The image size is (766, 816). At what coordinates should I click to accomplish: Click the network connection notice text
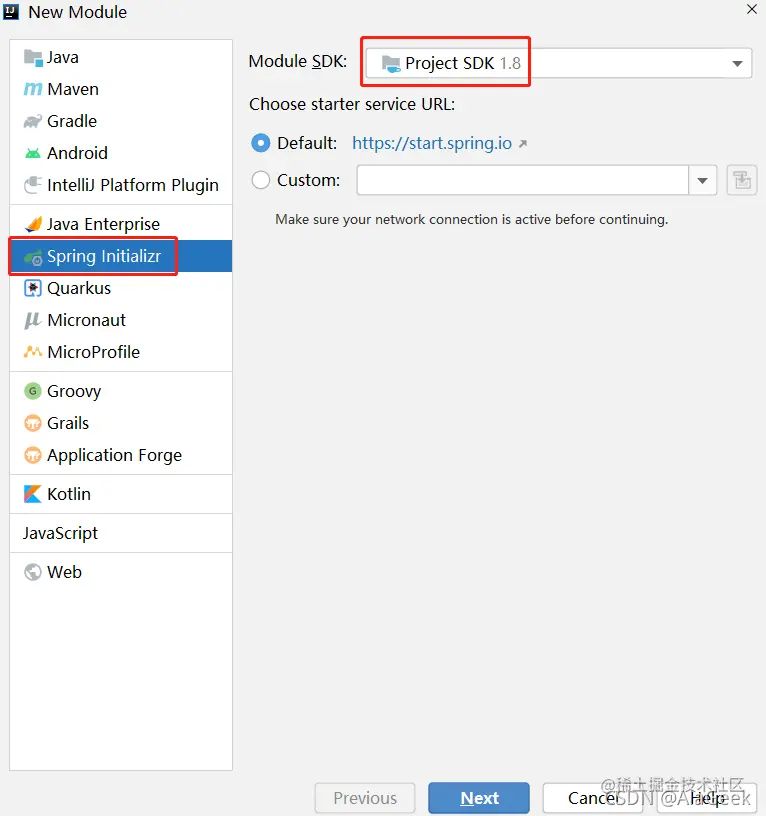point(471,220)
